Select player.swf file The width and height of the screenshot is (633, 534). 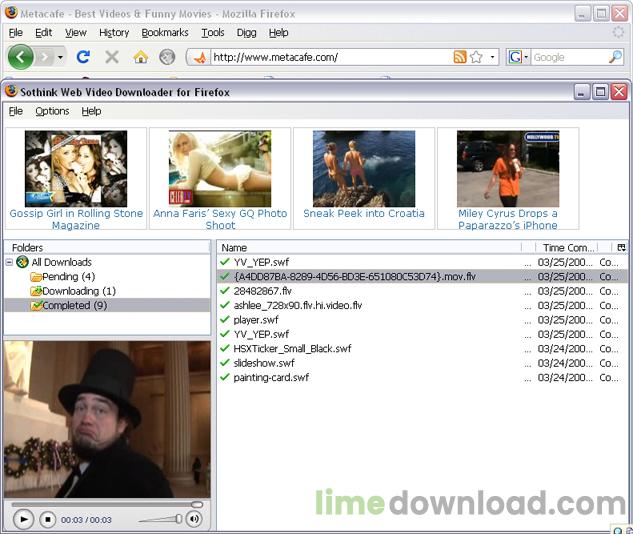click(x=422, y=320)
